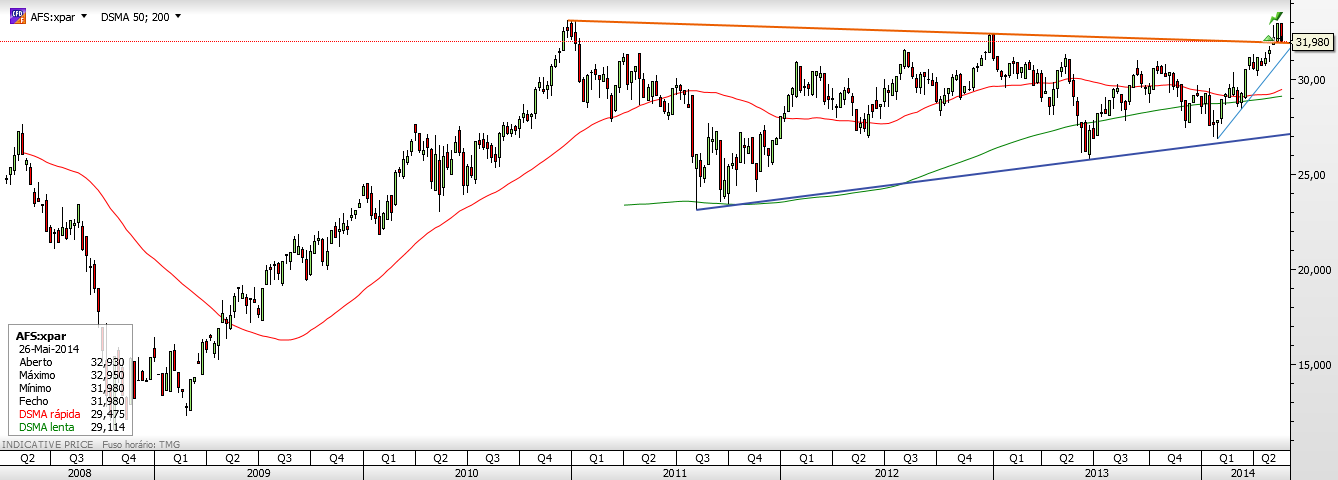Screen dimensions: 1338x480
Task: Click the 2009 year label on the time axis
Action: pos(258,472)
